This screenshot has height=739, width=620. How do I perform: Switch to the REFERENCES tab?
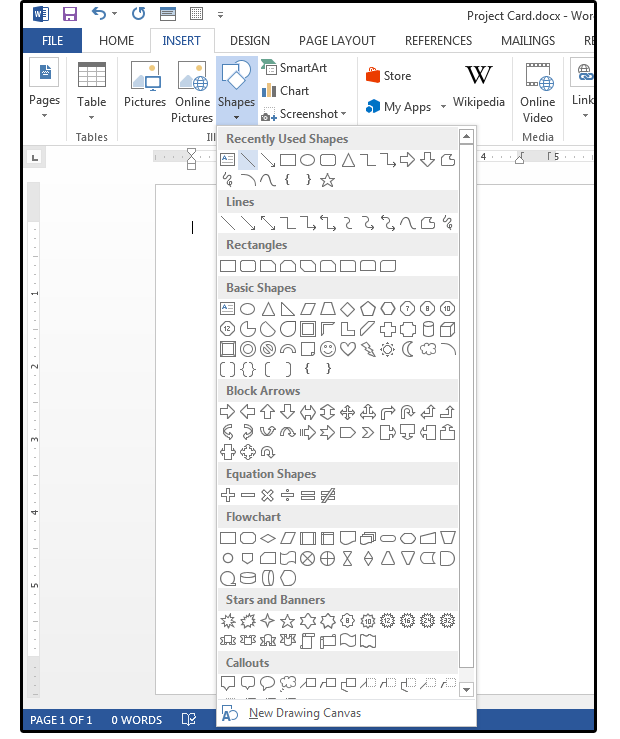tap(438, 41)
